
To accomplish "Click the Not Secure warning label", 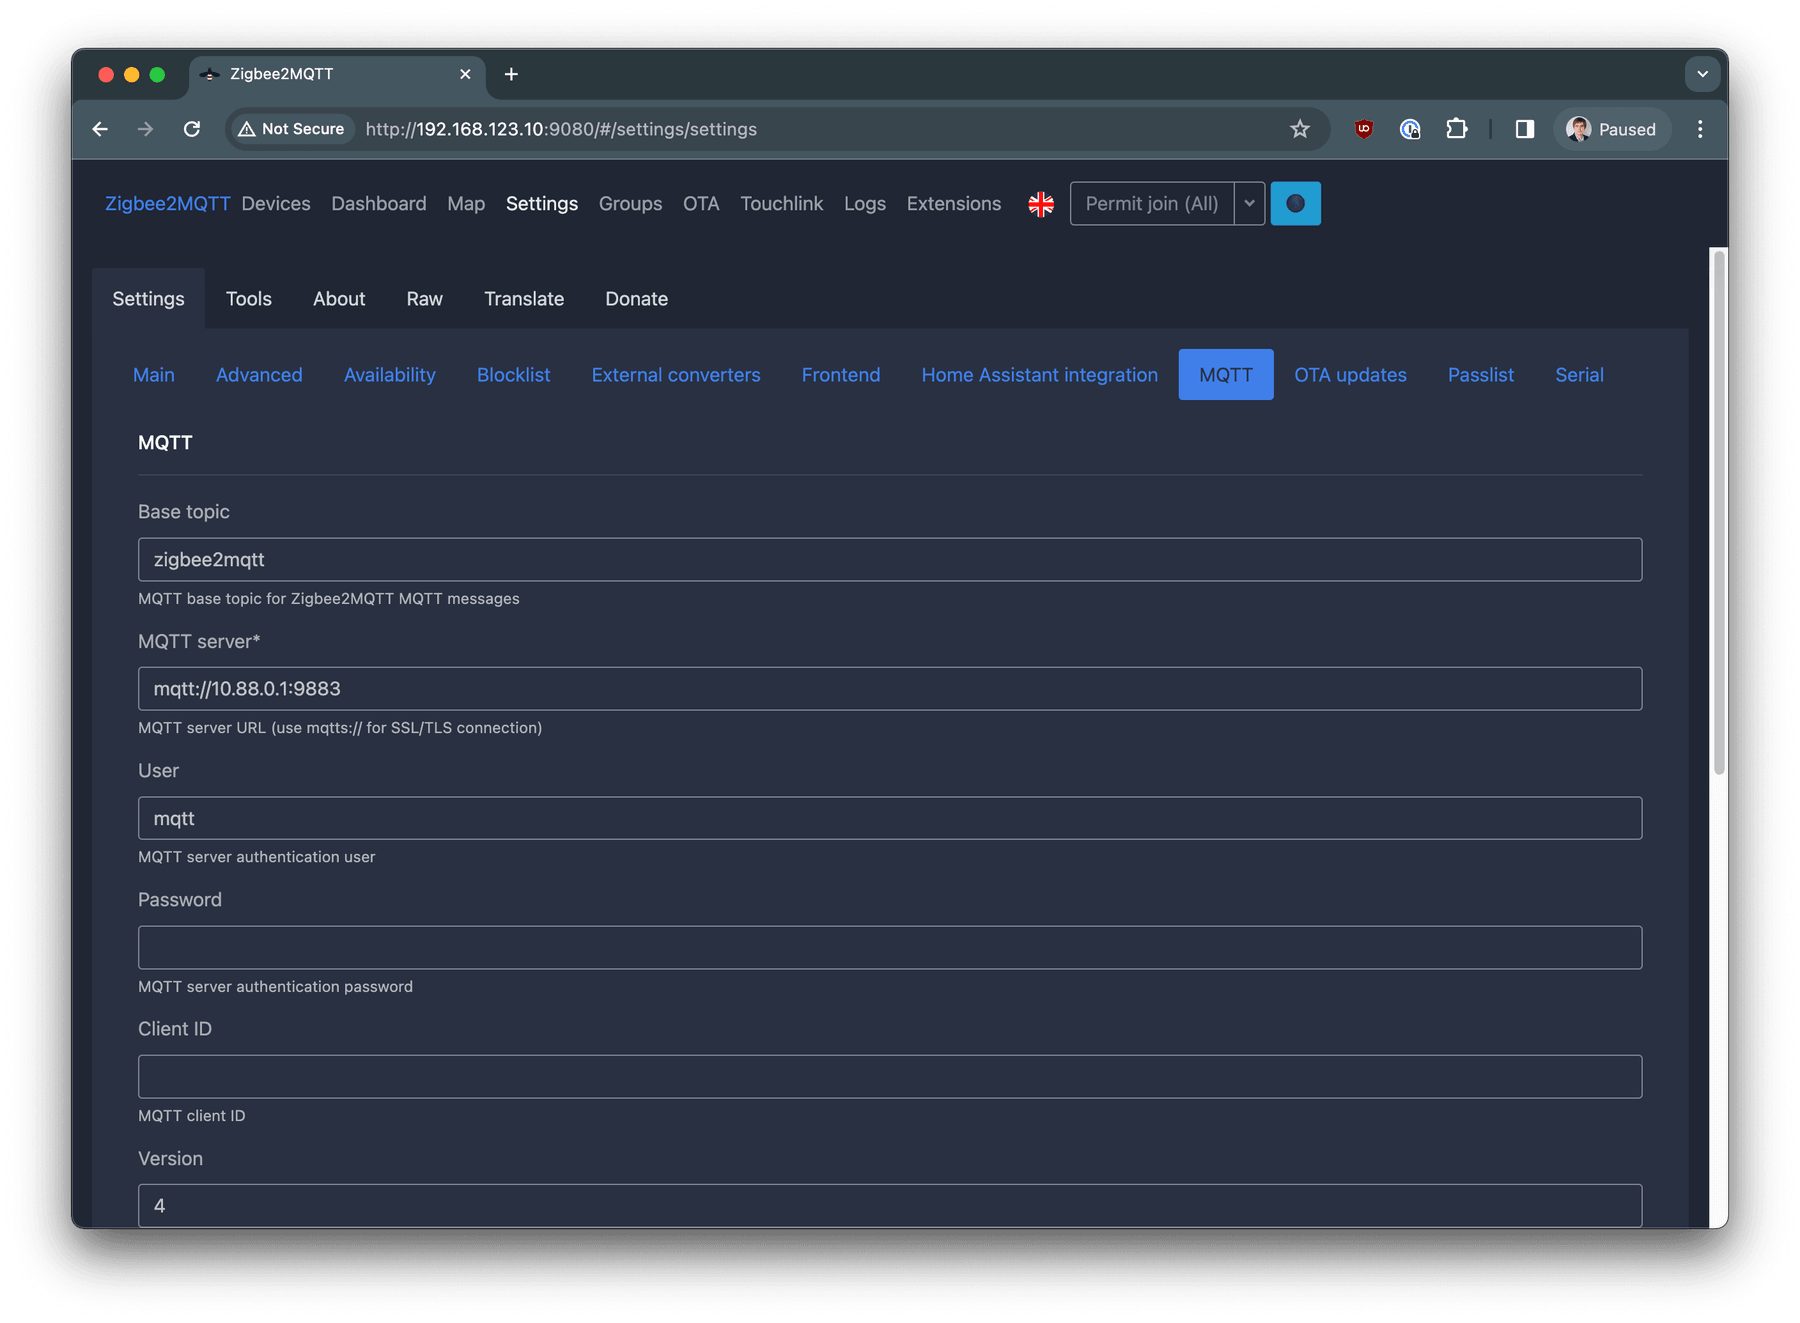I will point(291,129).
